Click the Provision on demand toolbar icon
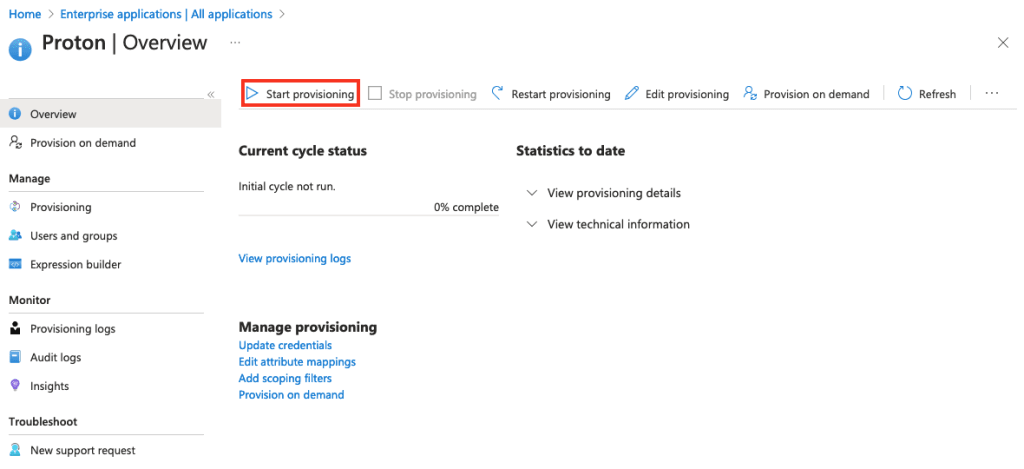Screen dimensions: 1024x469 click(750, 94)
